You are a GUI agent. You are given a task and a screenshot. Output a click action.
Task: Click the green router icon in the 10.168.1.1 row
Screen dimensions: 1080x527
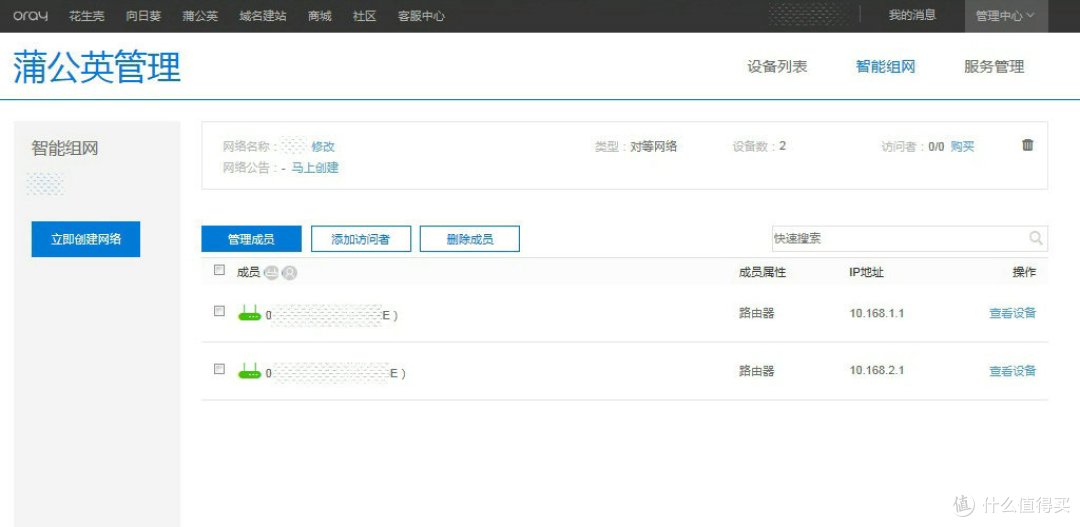[x=250, y=313]
